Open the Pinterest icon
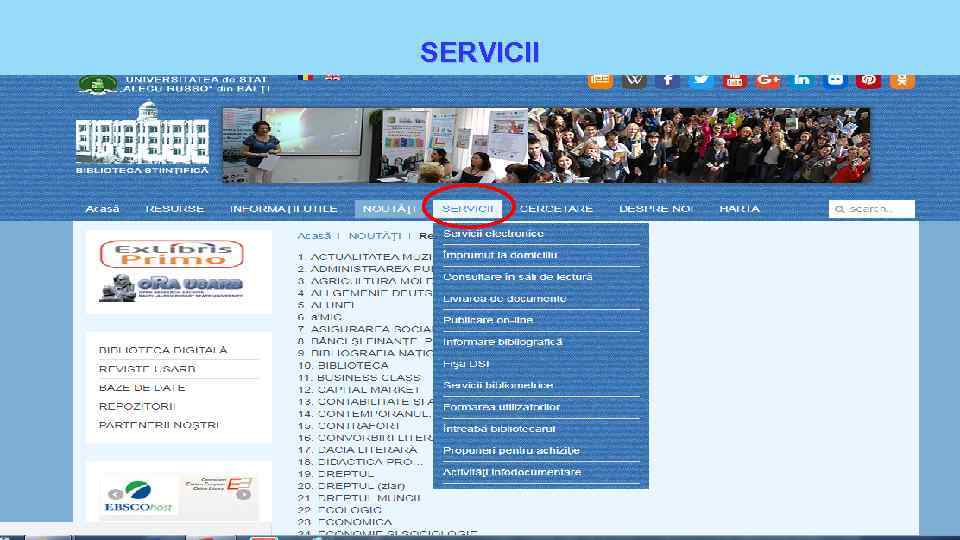Image resolution: width=960 pixels, height=540 pixels. (868, 81)
